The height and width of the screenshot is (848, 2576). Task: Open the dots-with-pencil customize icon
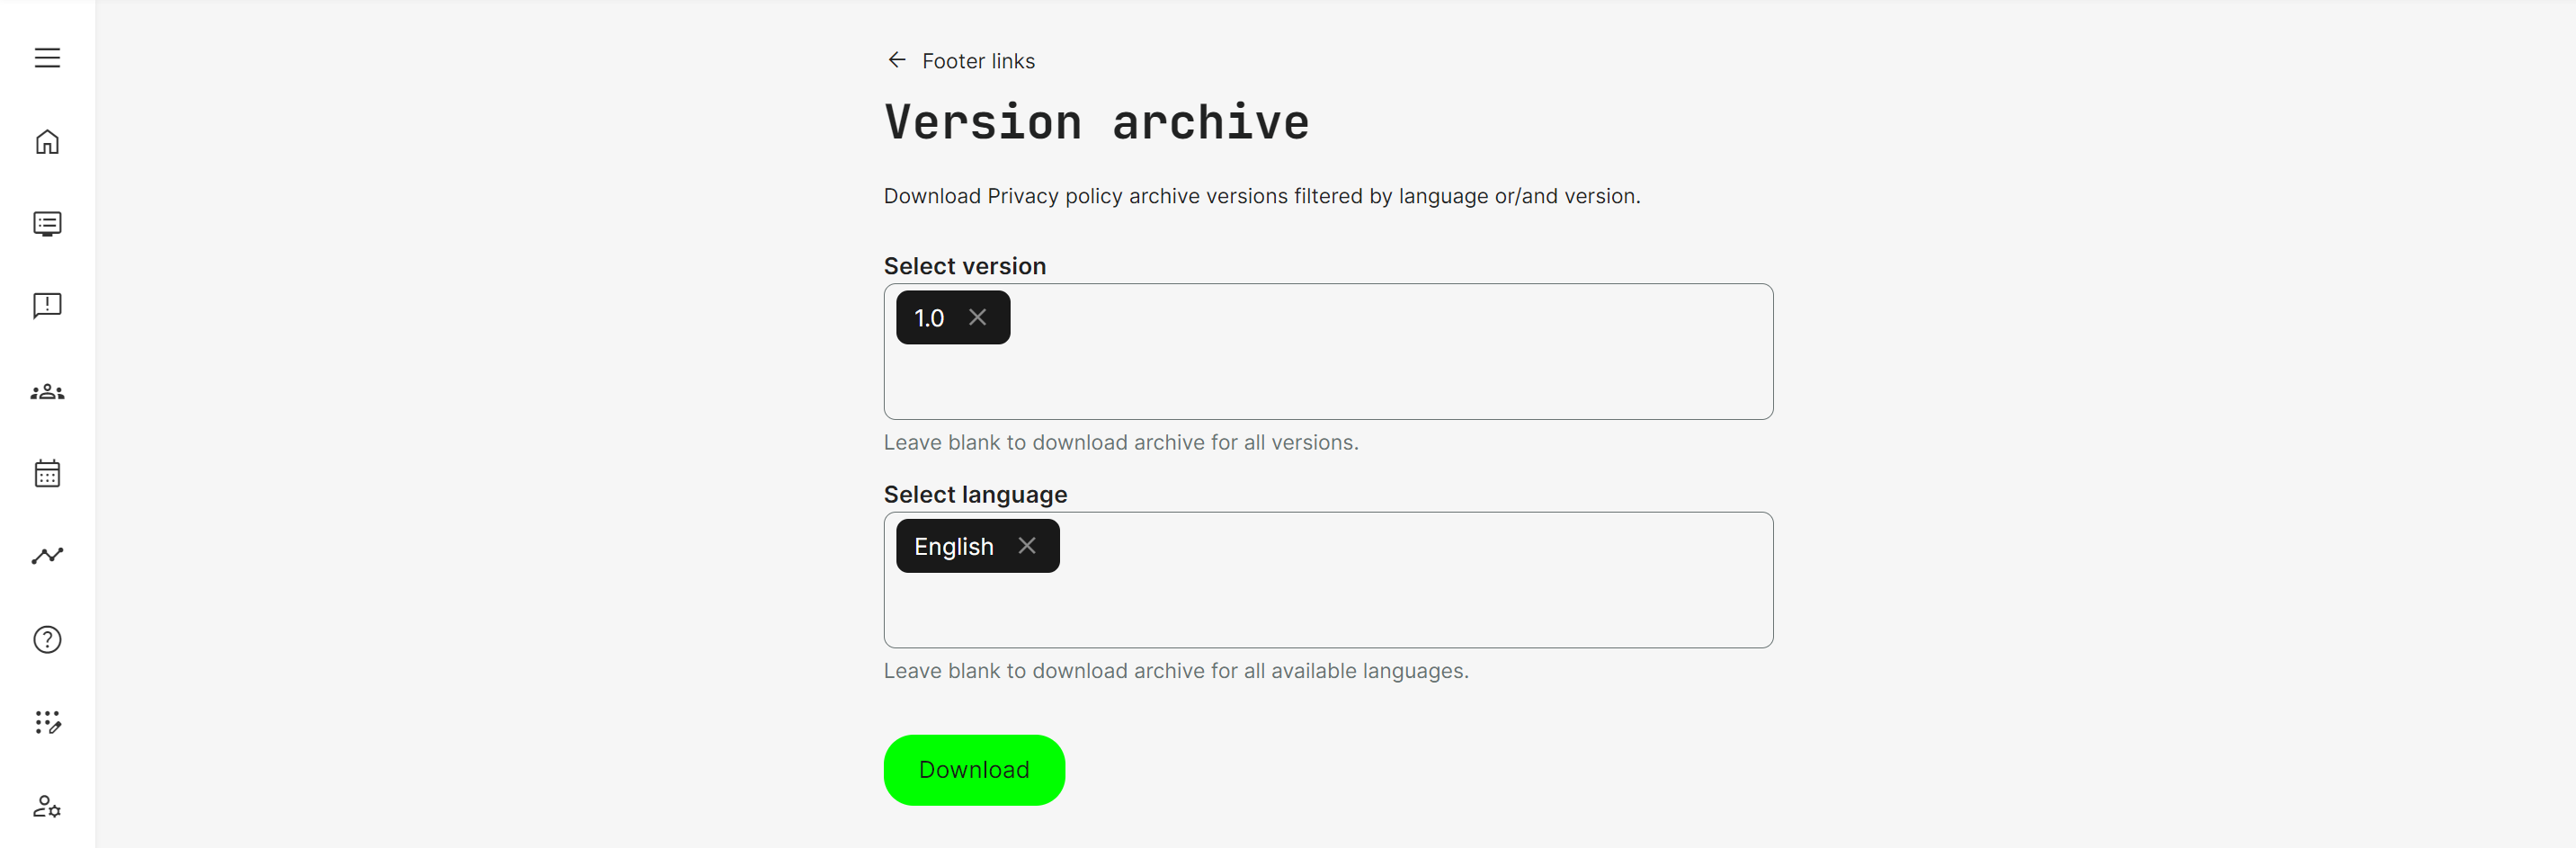(47, 722)
